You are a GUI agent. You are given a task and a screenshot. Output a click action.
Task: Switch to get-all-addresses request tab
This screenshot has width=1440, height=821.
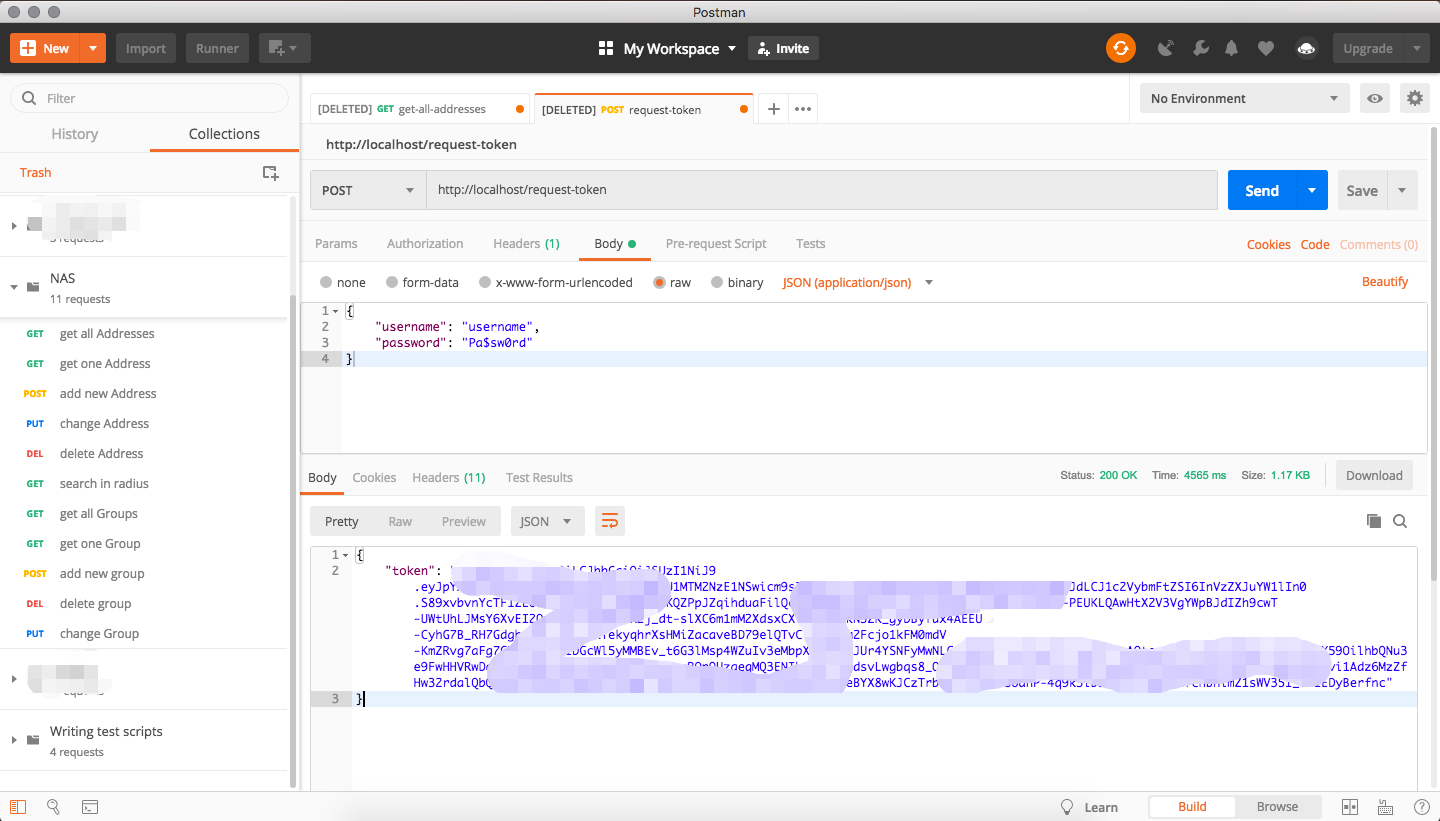420,109
